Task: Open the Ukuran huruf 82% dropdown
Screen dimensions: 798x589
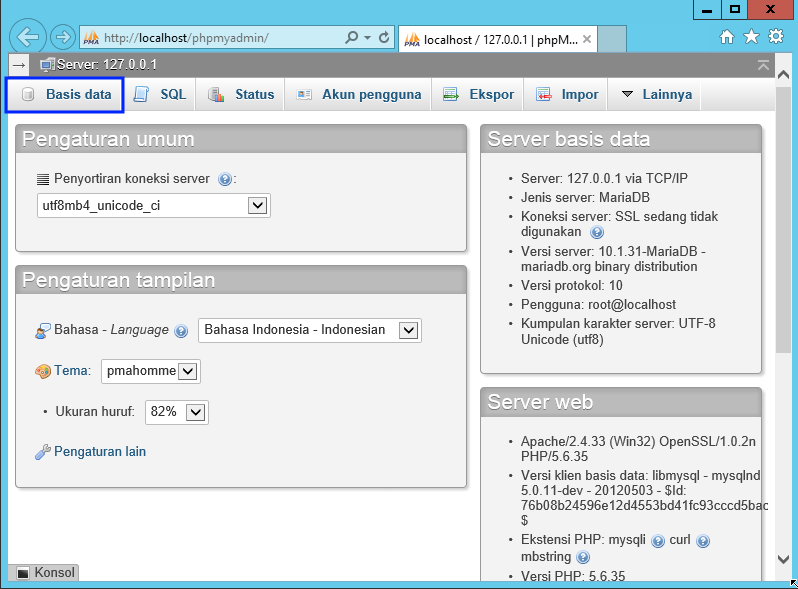Action: (177, 412)
